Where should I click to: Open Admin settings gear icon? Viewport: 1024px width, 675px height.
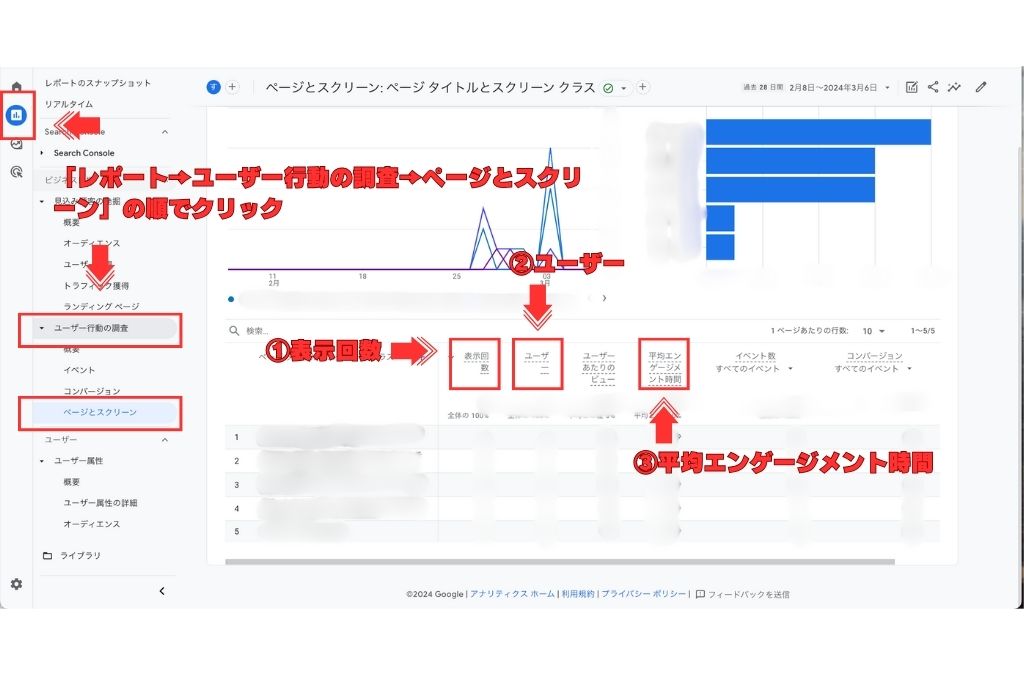tap(16, 584)
